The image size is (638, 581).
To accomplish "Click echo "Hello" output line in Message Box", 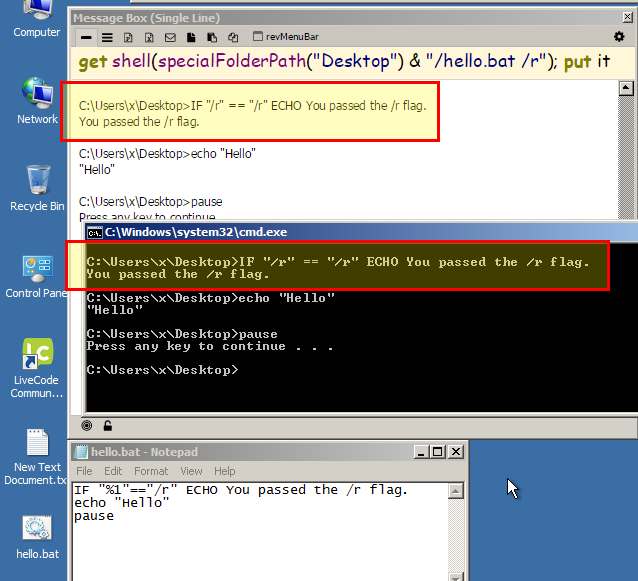I will point(167,154).
